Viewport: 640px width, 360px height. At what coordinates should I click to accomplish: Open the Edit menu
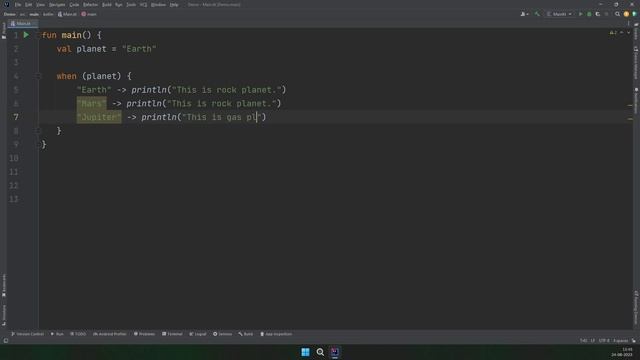point(28,4)
